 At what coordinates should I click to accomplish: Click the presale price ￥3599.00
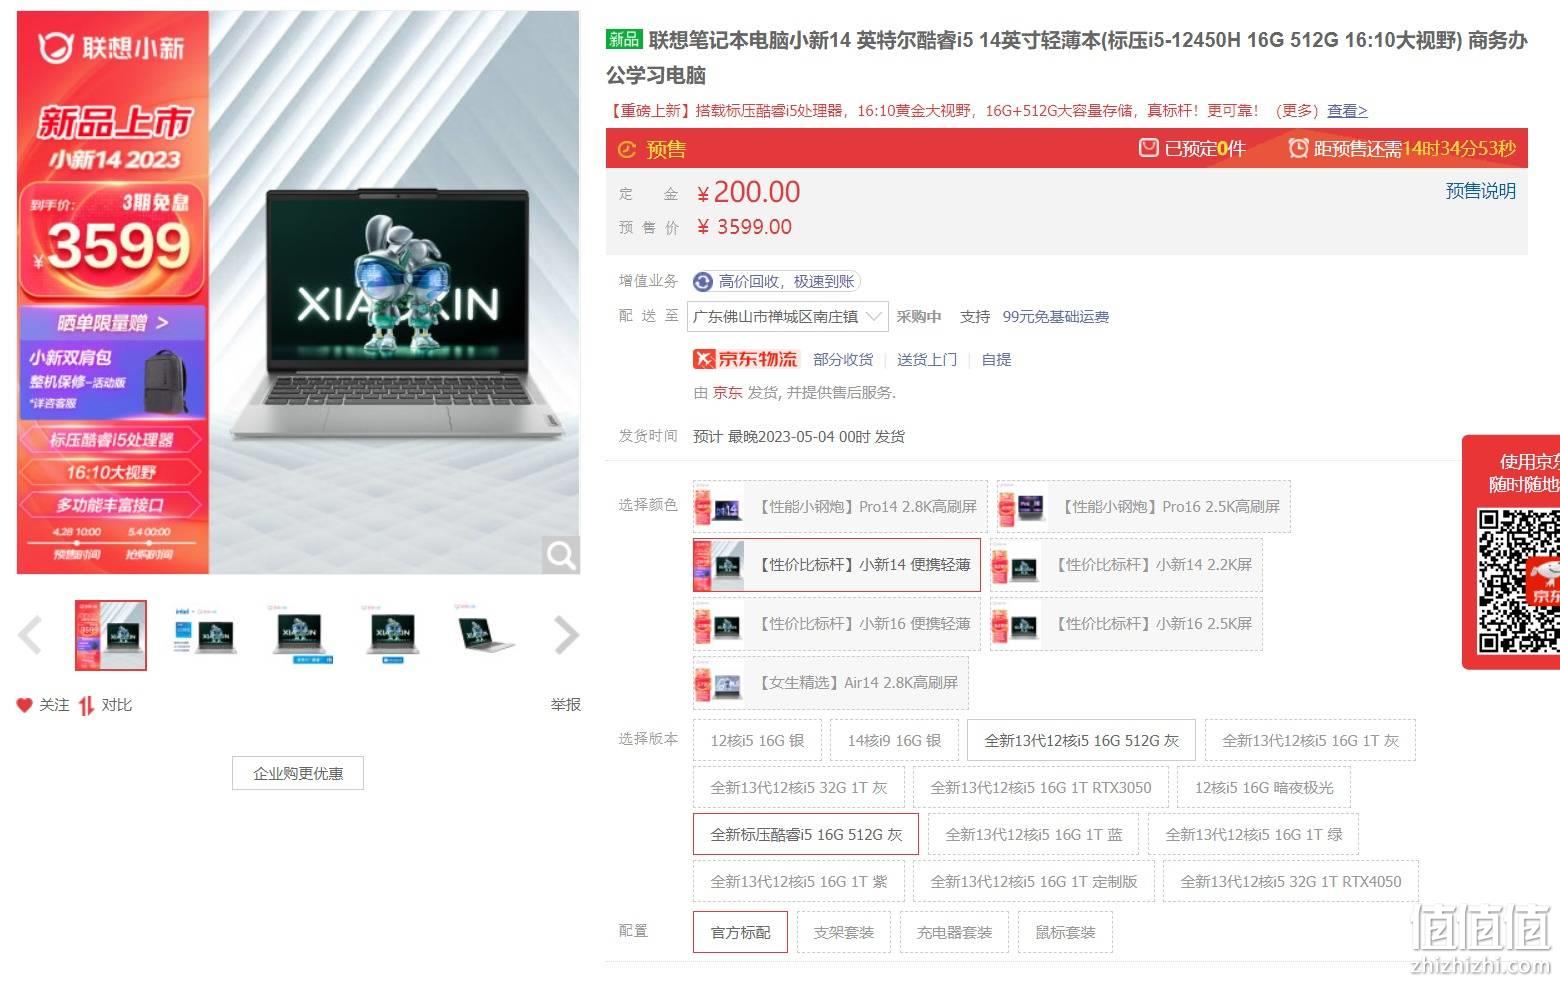pyautogui.click(x=744, y=227)
